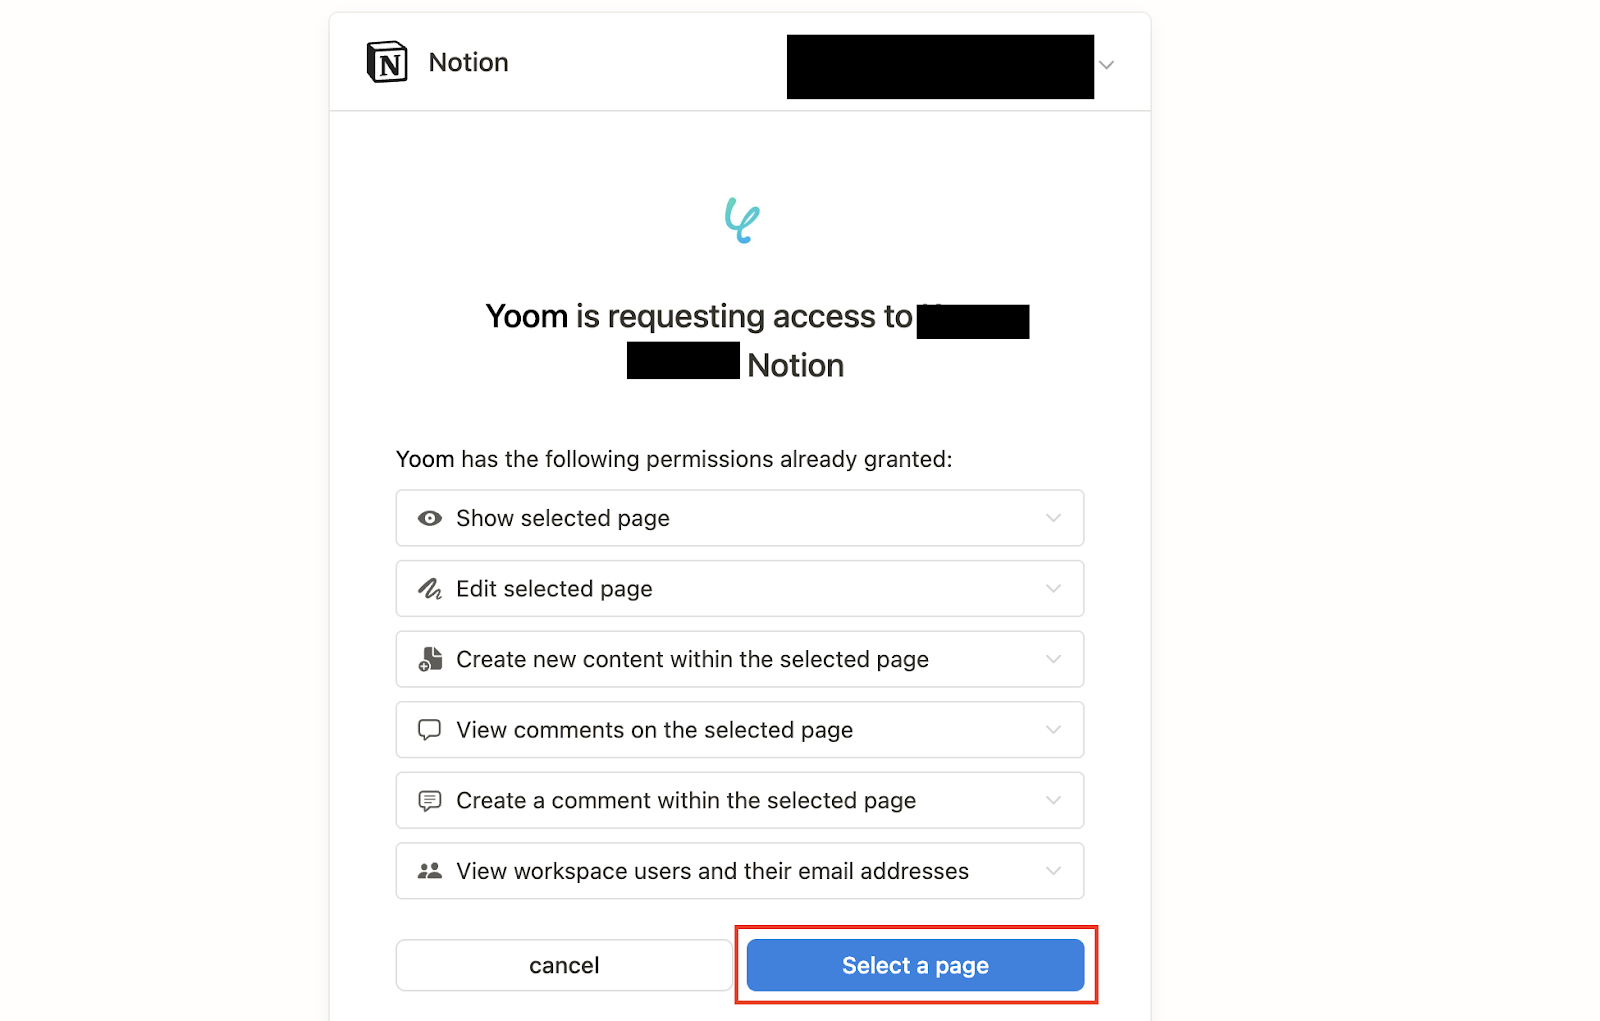Click the pencil icon for Edit selected page
The height and width of the screenshot is (1021, 1600).
coord(430,589)
